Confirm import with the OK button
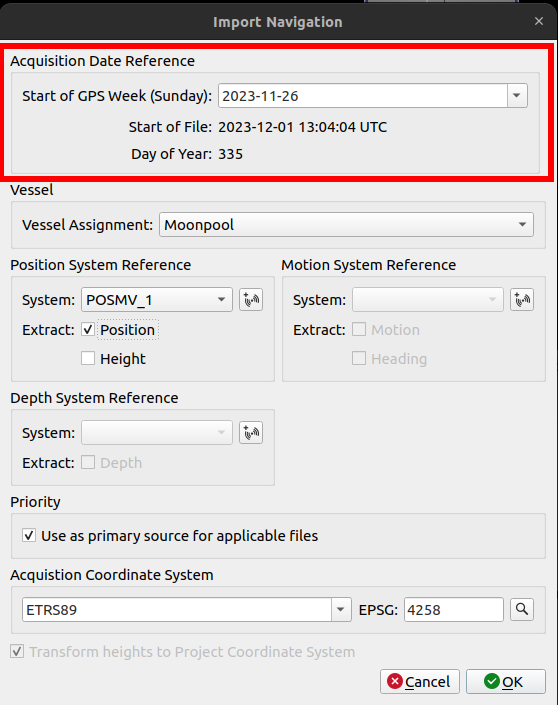Image resolution: width=558 pixels, height=705 pixels. click(x=506, y=682)
